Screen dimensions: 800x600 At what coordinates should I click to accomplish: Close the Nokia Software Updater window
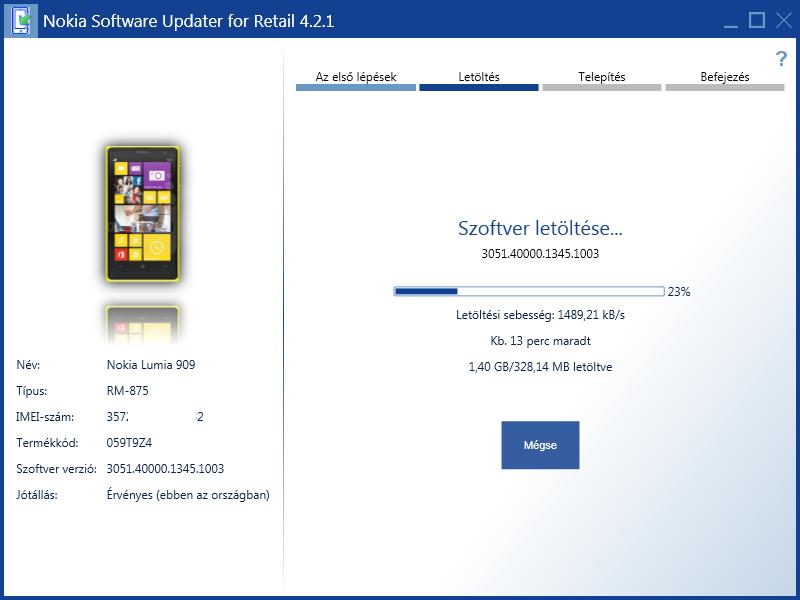coord(784,20)
